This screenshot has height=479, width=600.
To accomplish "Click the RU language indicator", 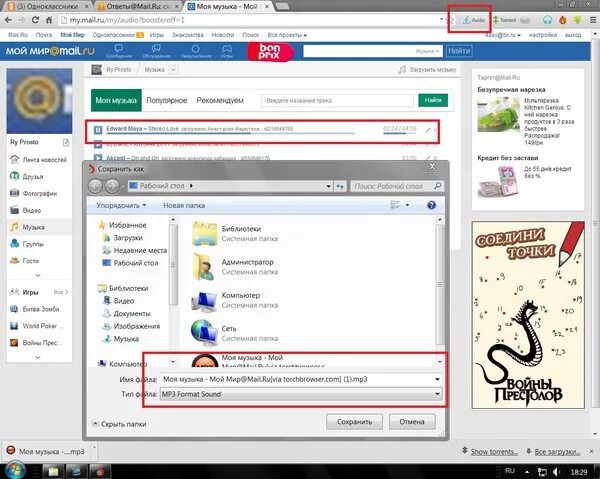I will pos(510,471).
